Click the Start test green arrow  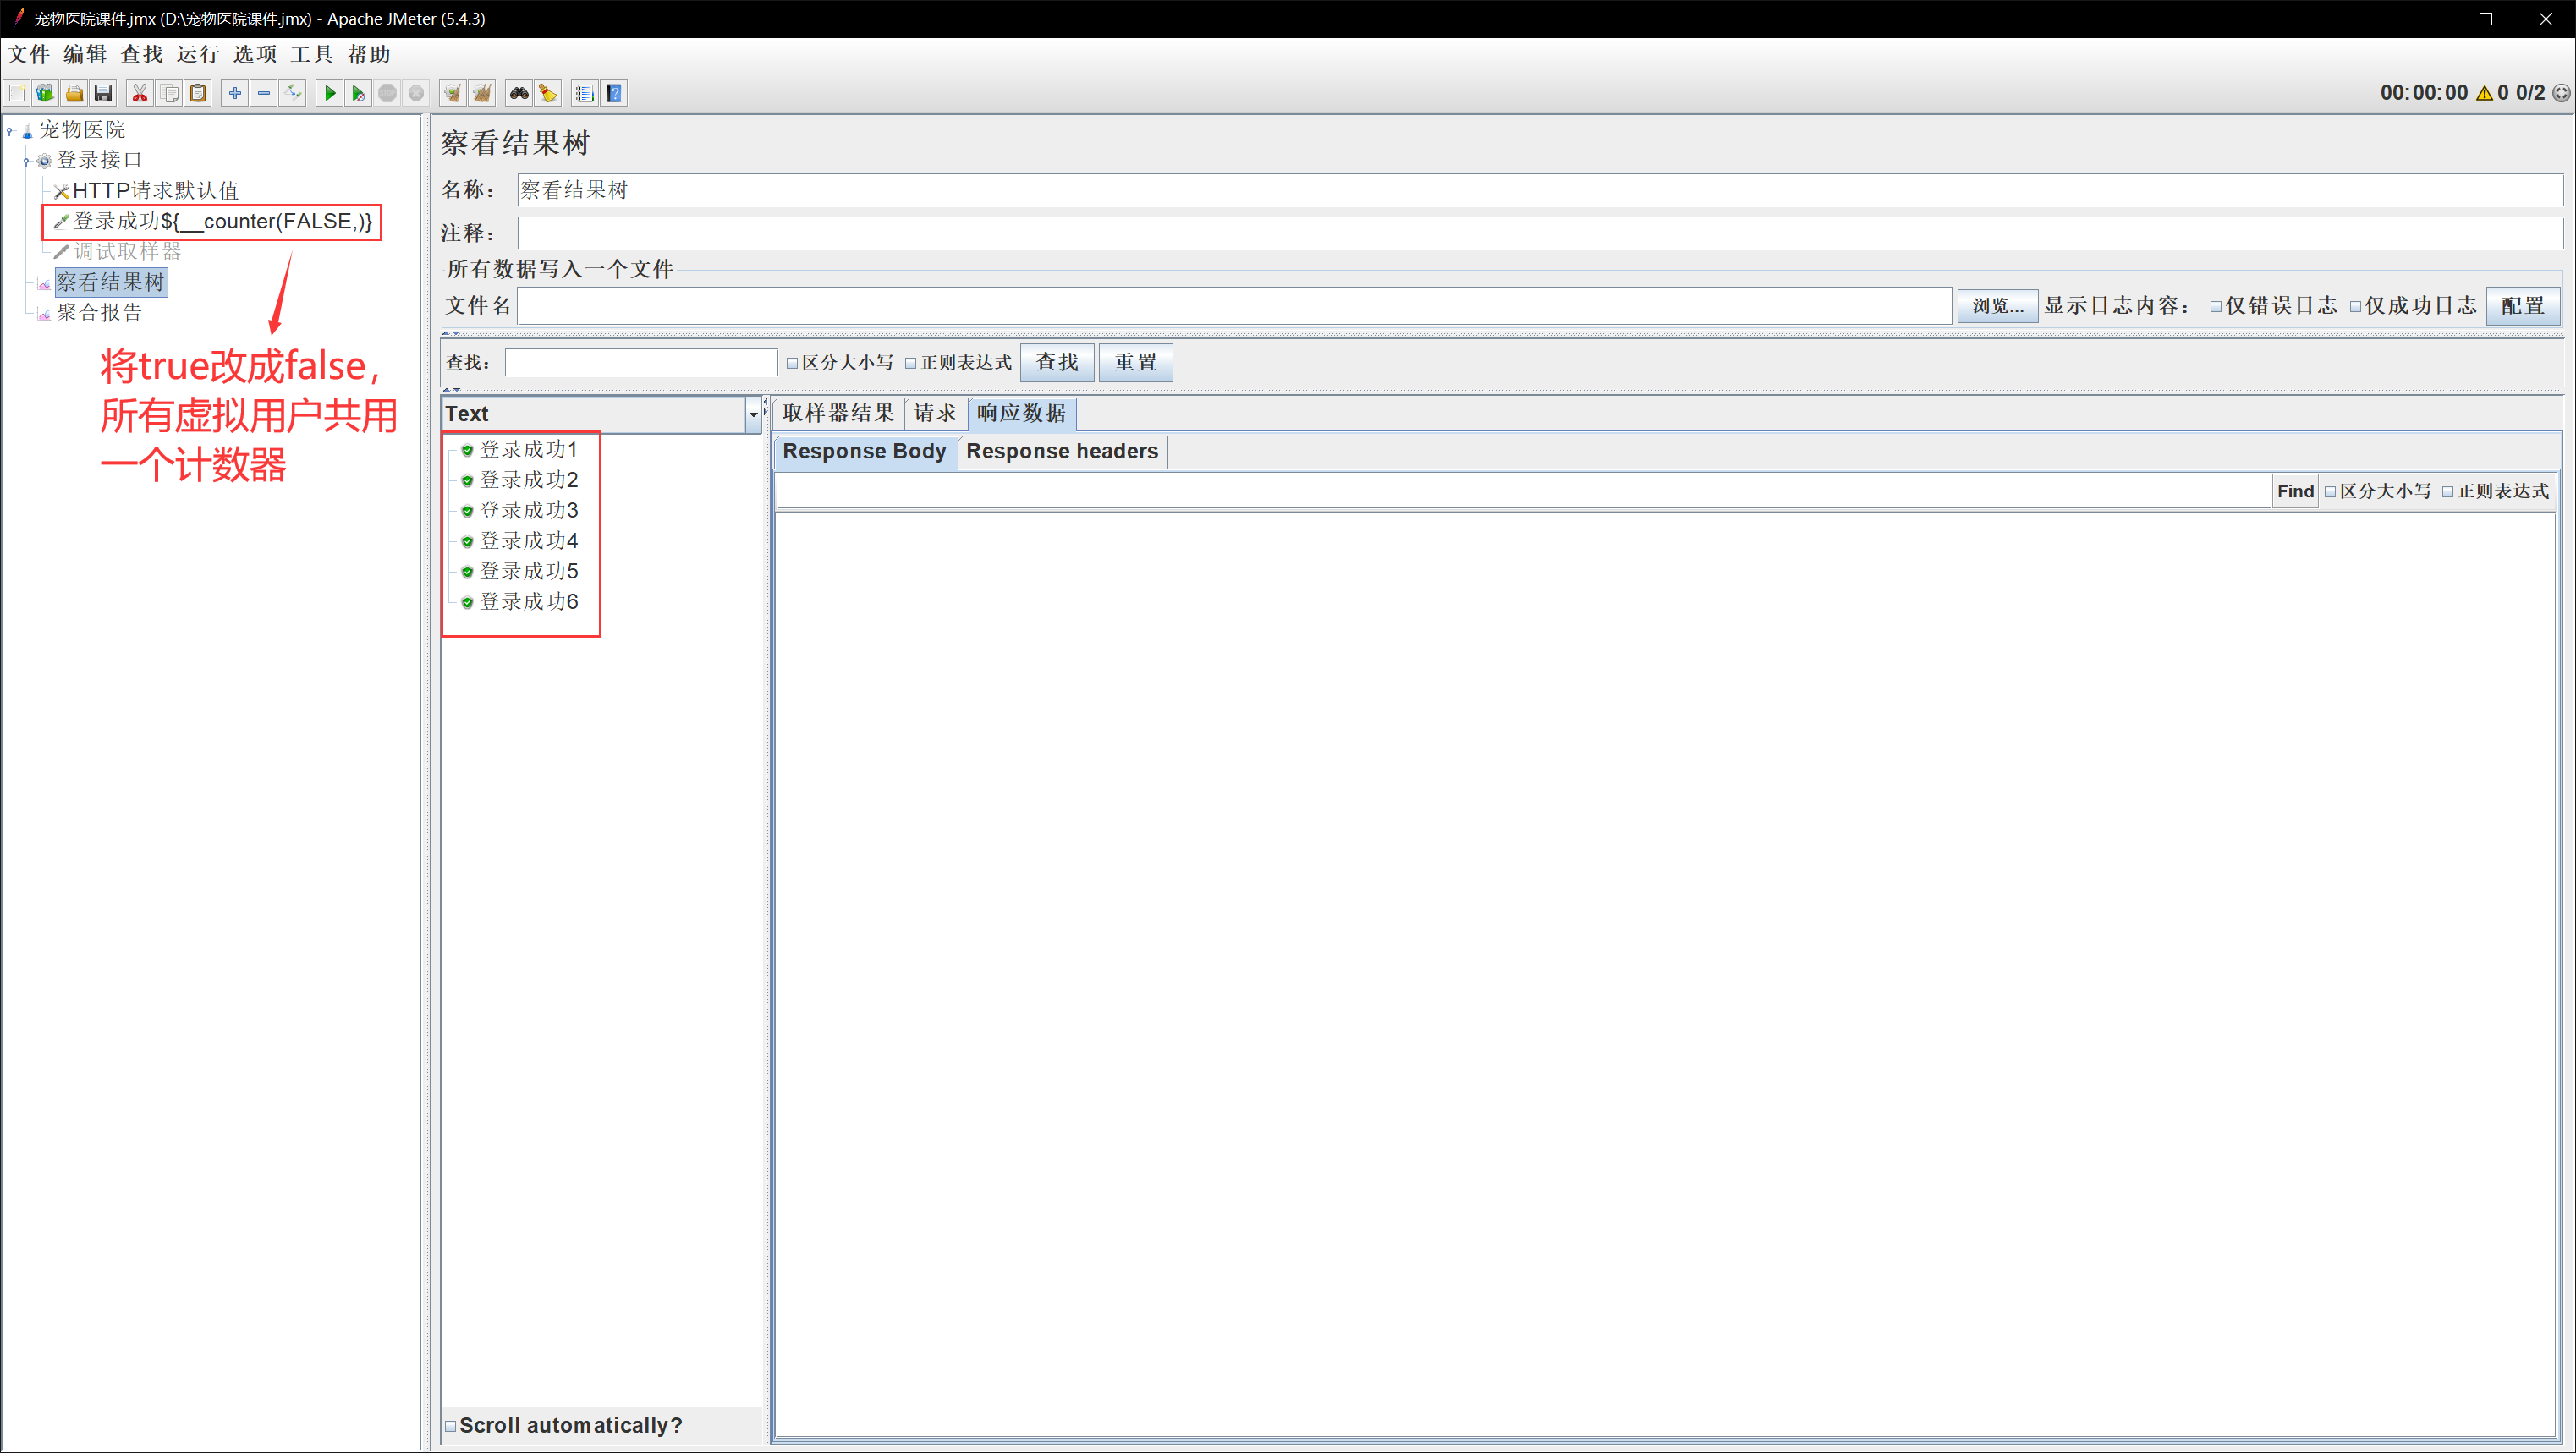(329, 93)
